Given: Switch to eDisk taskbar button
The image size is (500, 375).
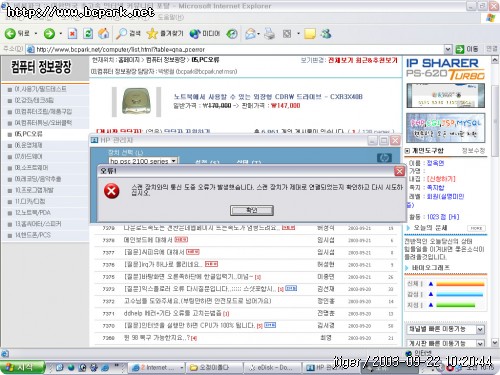Looking at the screenshot, I should tap(273, 367).
